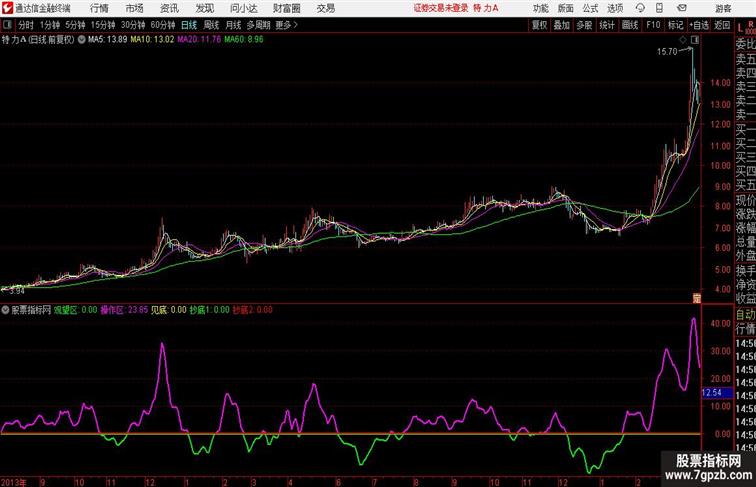This screenshot has width=756, height=487.
Task: Select the 日线 daily period tab
Action: pyautogui.click(x=189, y=25)
